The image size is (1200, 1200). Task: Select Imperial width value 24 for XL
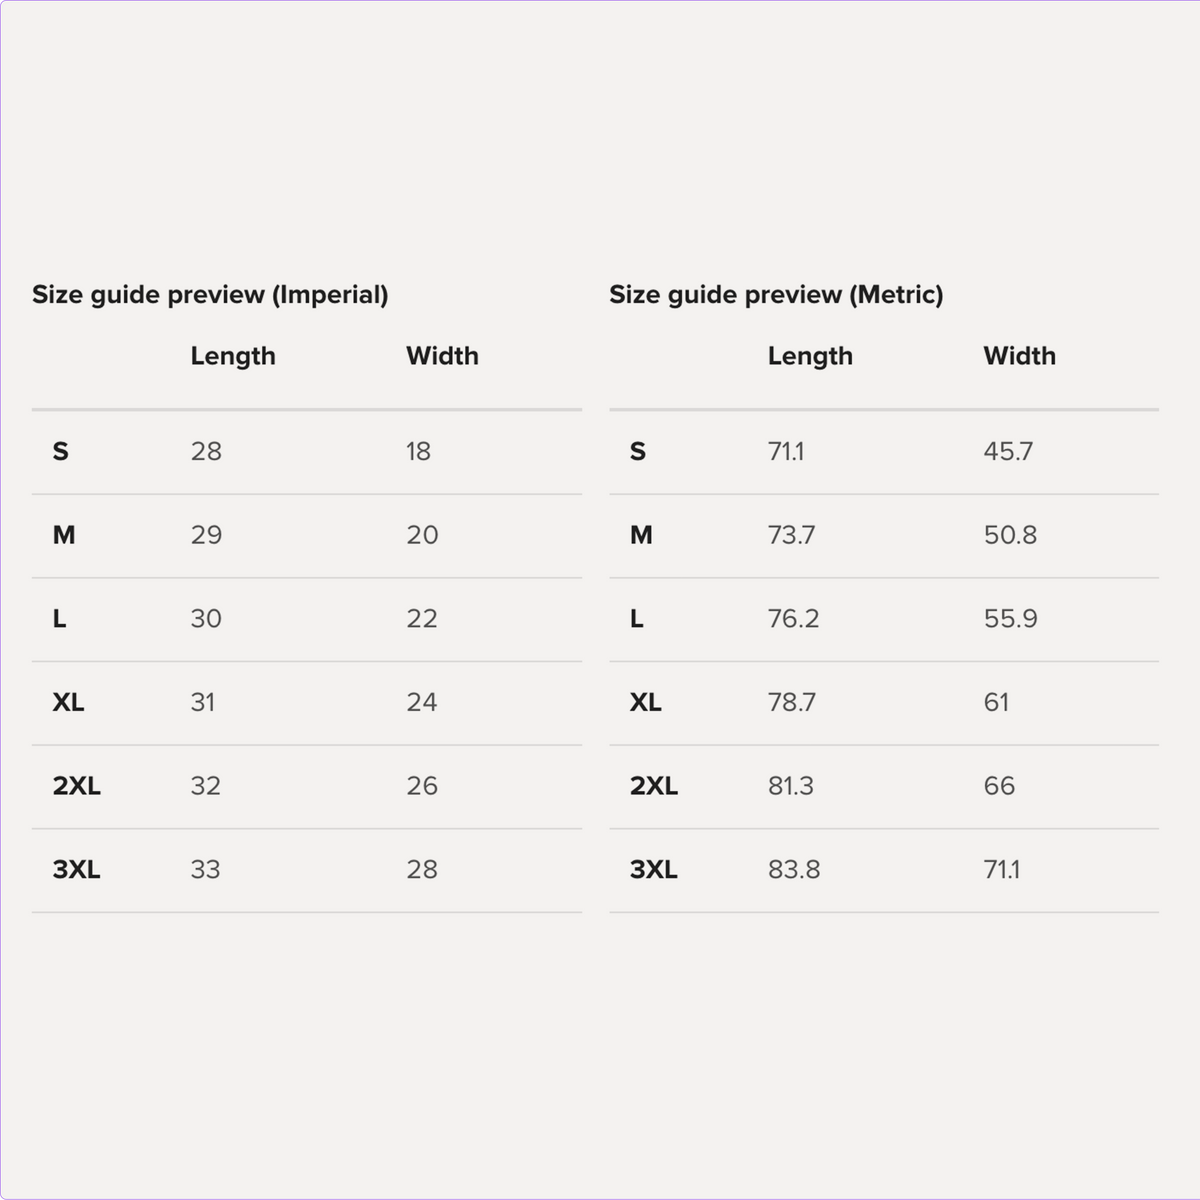422,702
